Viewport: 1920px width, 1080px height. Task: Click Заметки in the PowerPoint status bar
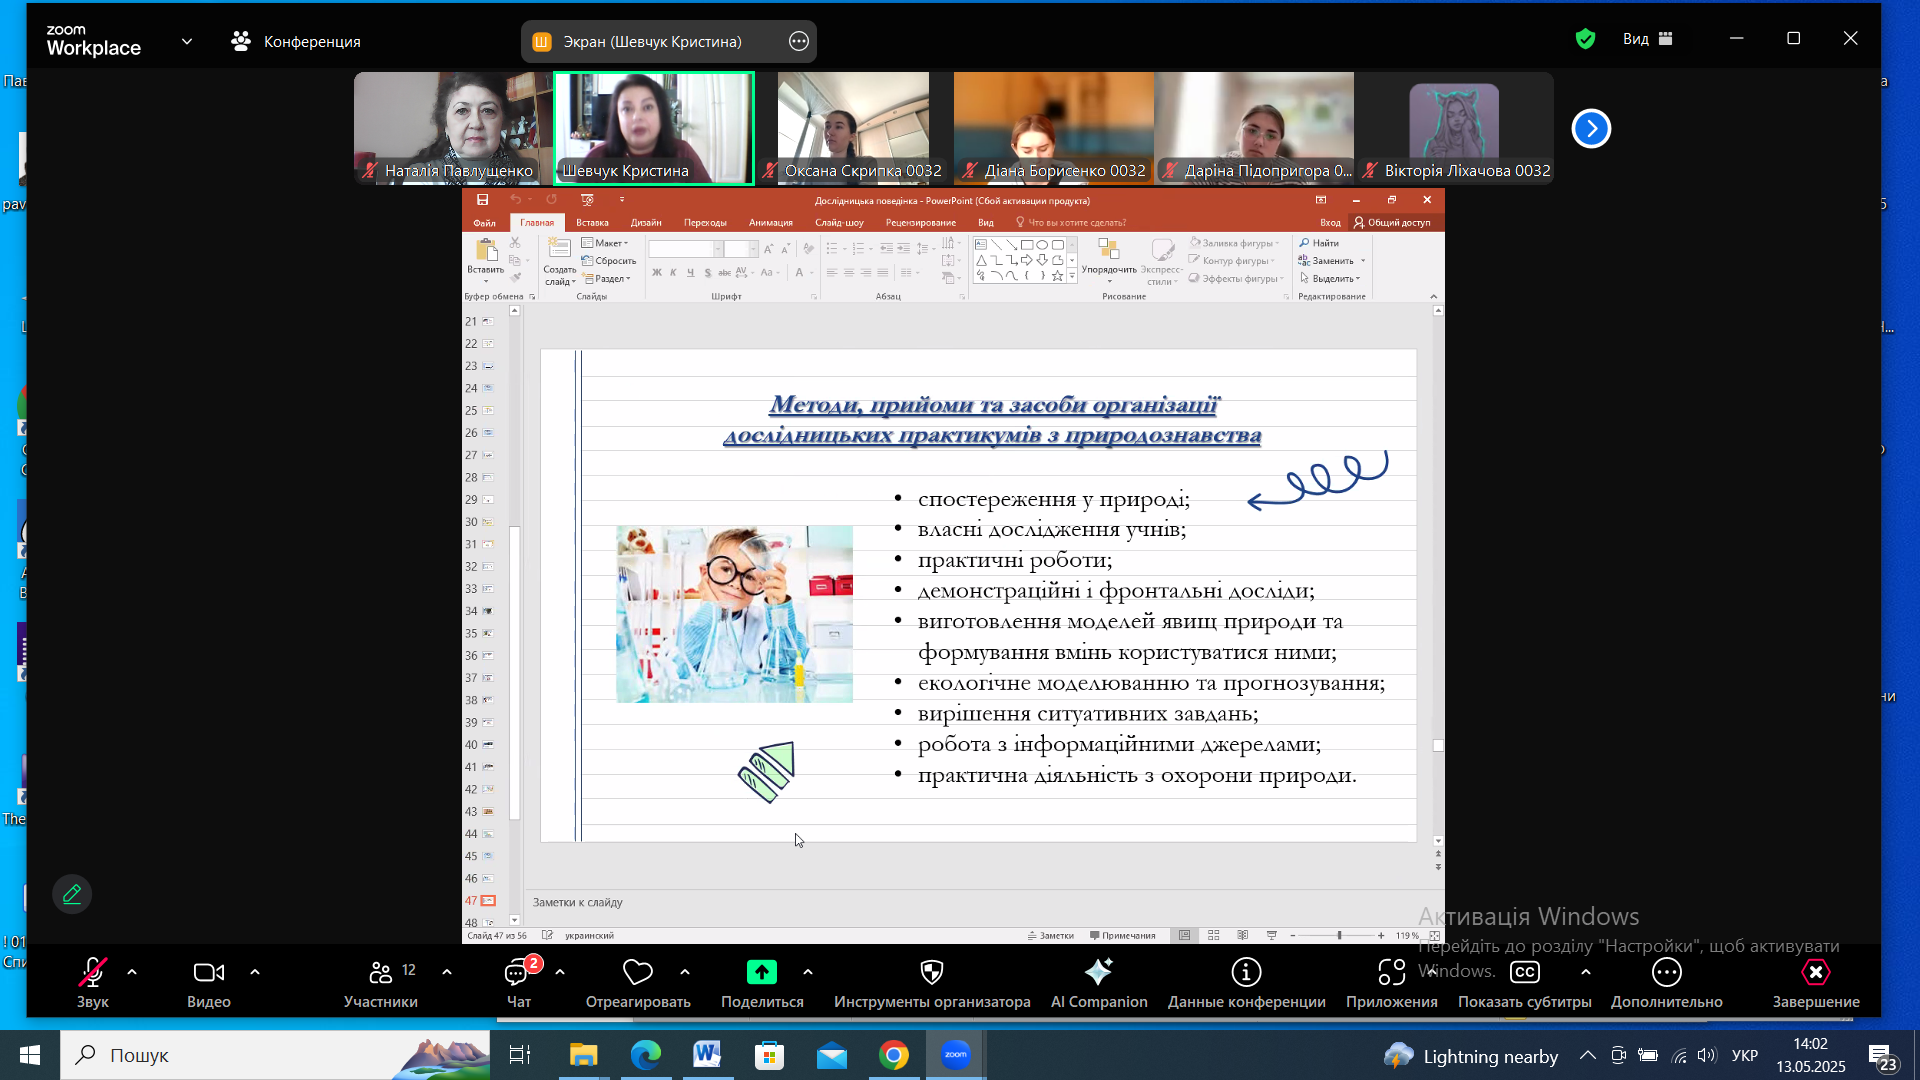coord(1050,936)
